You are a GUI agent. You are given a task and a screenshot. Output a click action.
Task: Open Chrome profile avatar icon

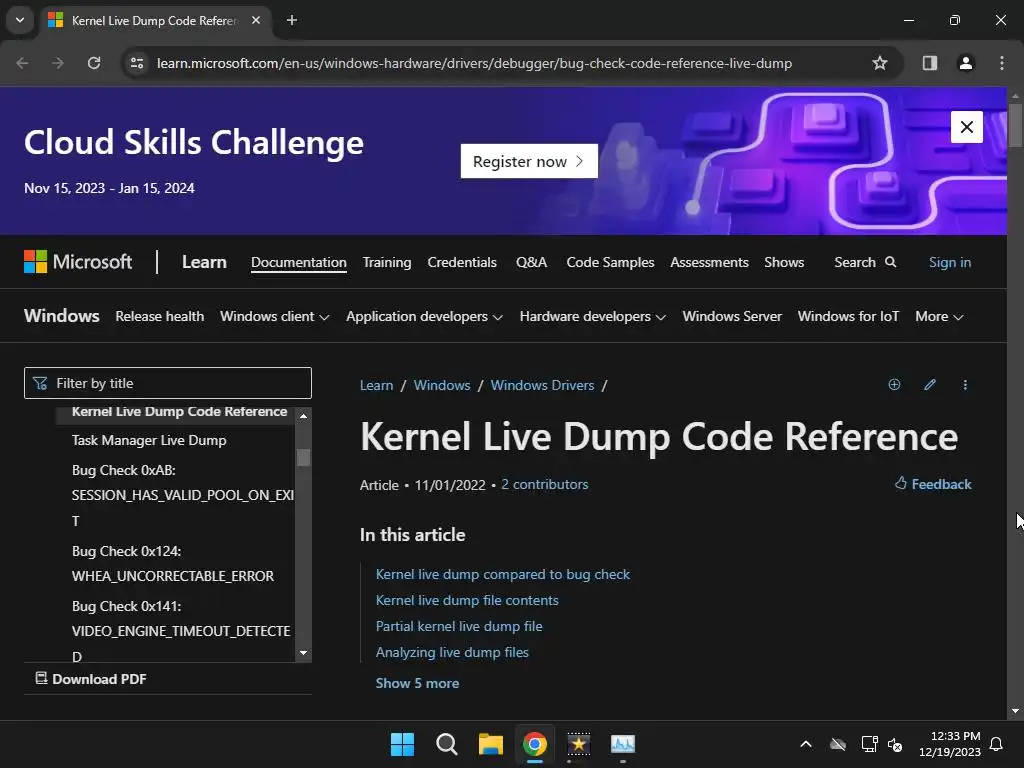tap(965, 63)
